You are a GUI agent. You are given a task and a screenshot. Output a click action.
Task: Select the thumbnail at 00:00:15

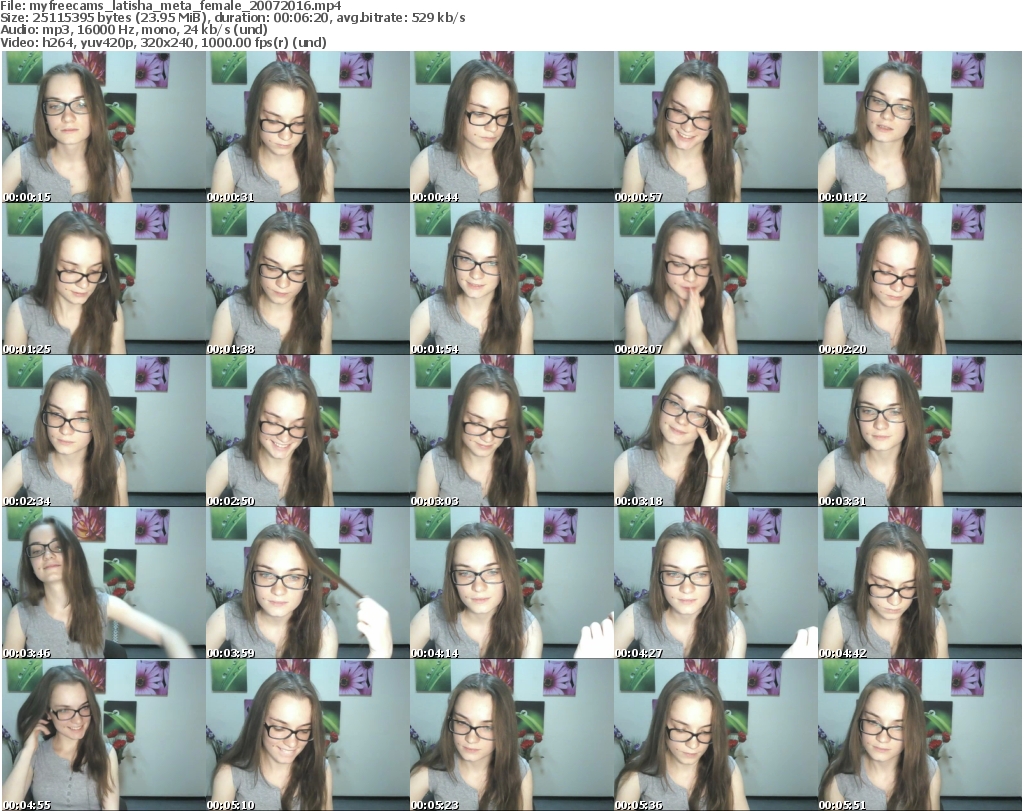click(104, 127)
